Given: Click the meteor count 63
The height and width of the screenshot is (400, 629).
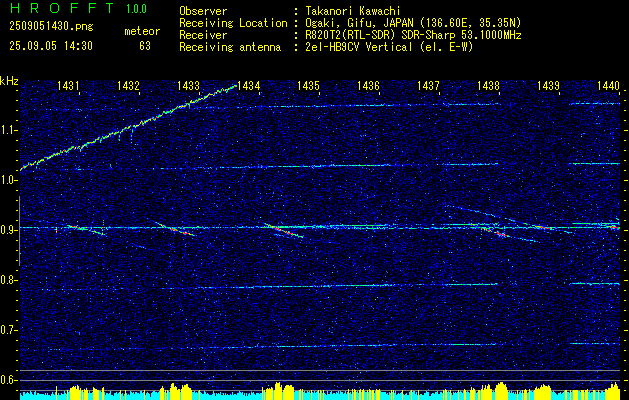Looking at the screenshot, I should (145, 46).
